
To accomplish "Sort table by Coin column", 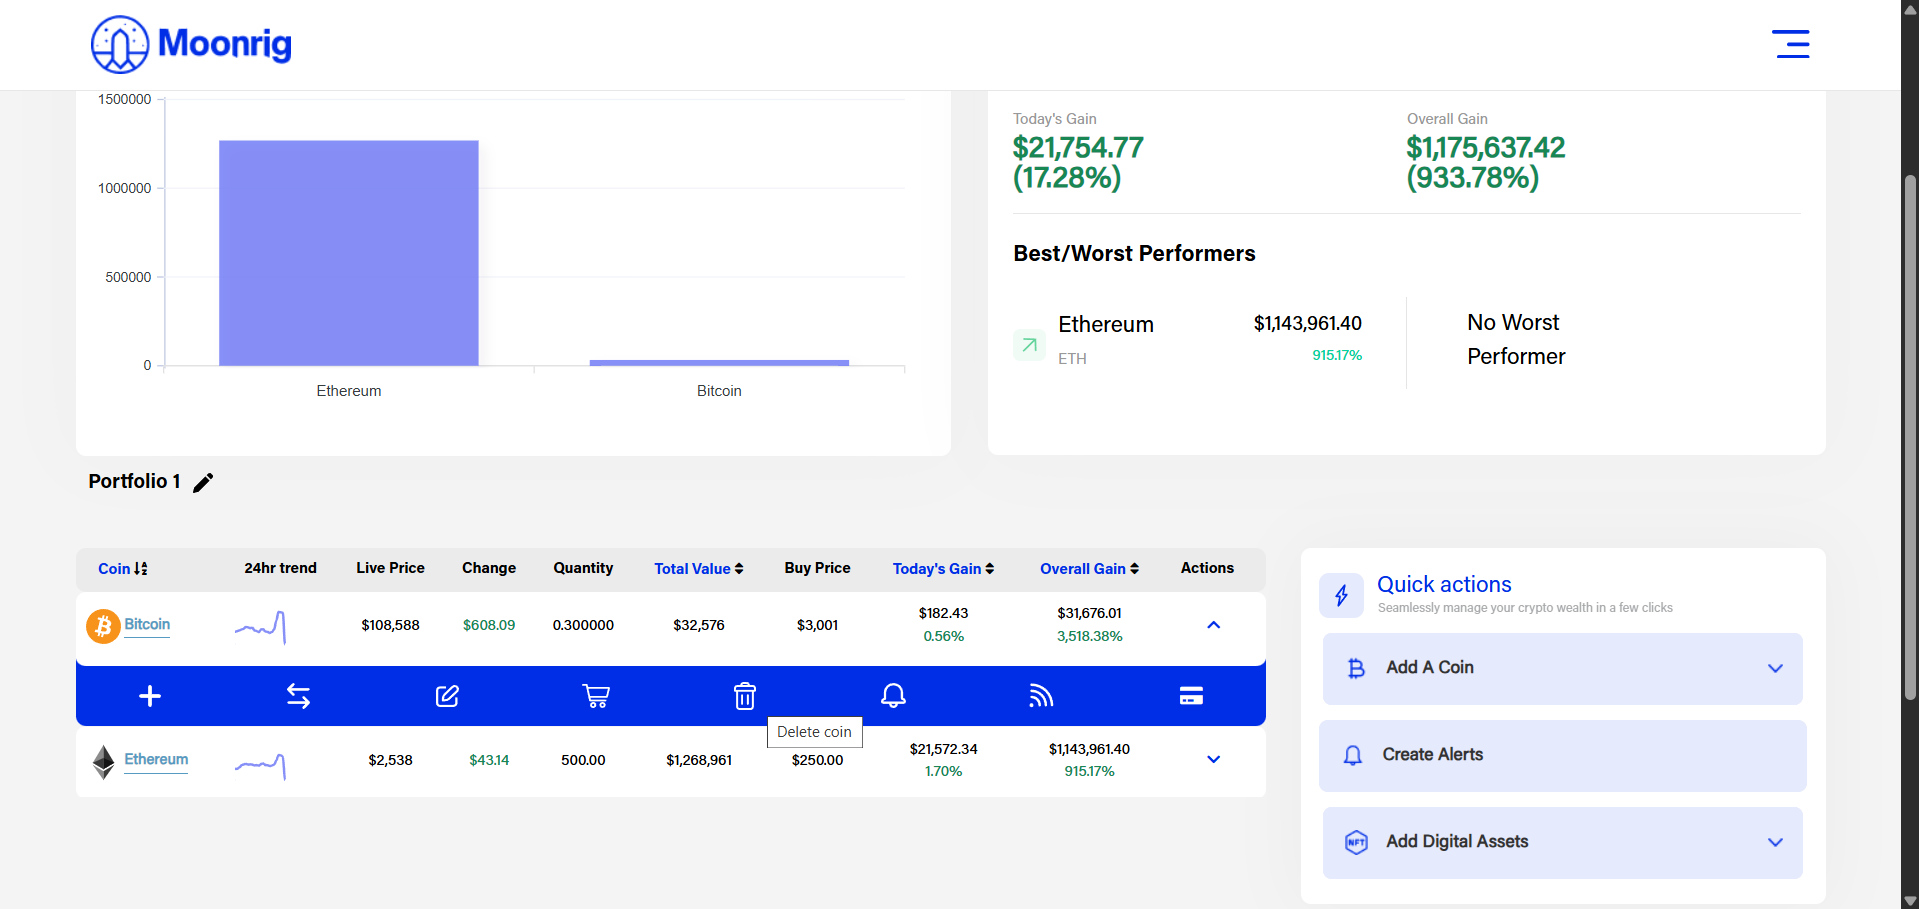I will [123, 568].
